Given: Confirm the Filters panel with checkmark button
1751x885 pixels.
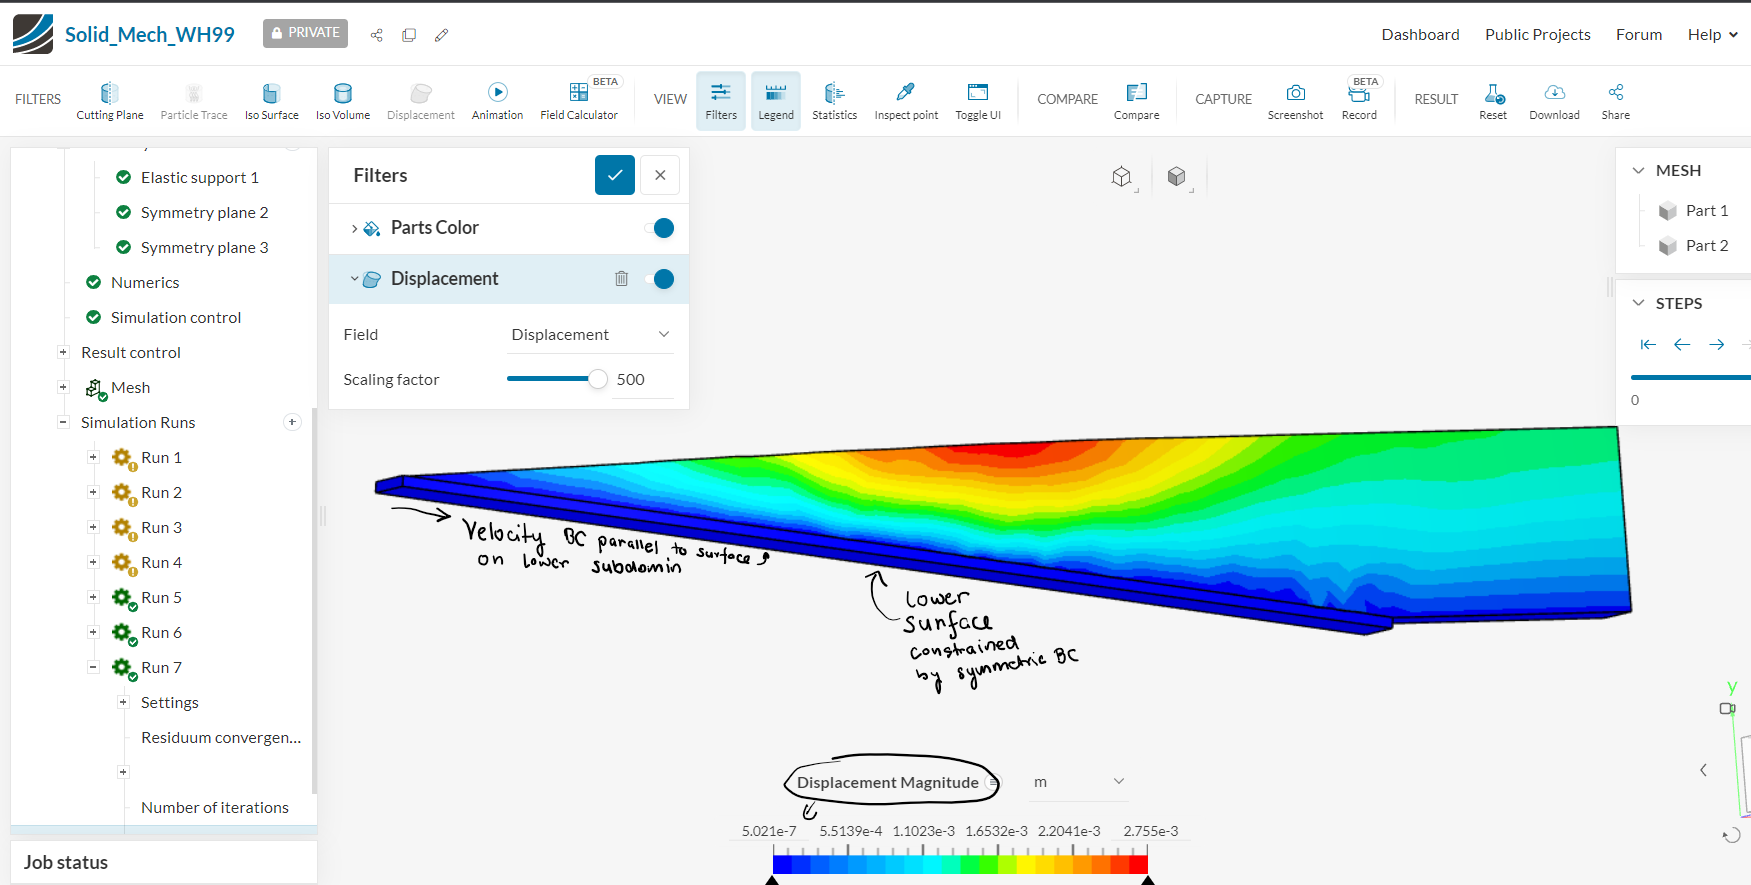Looking at the screenshot, I should pos(615,175).
